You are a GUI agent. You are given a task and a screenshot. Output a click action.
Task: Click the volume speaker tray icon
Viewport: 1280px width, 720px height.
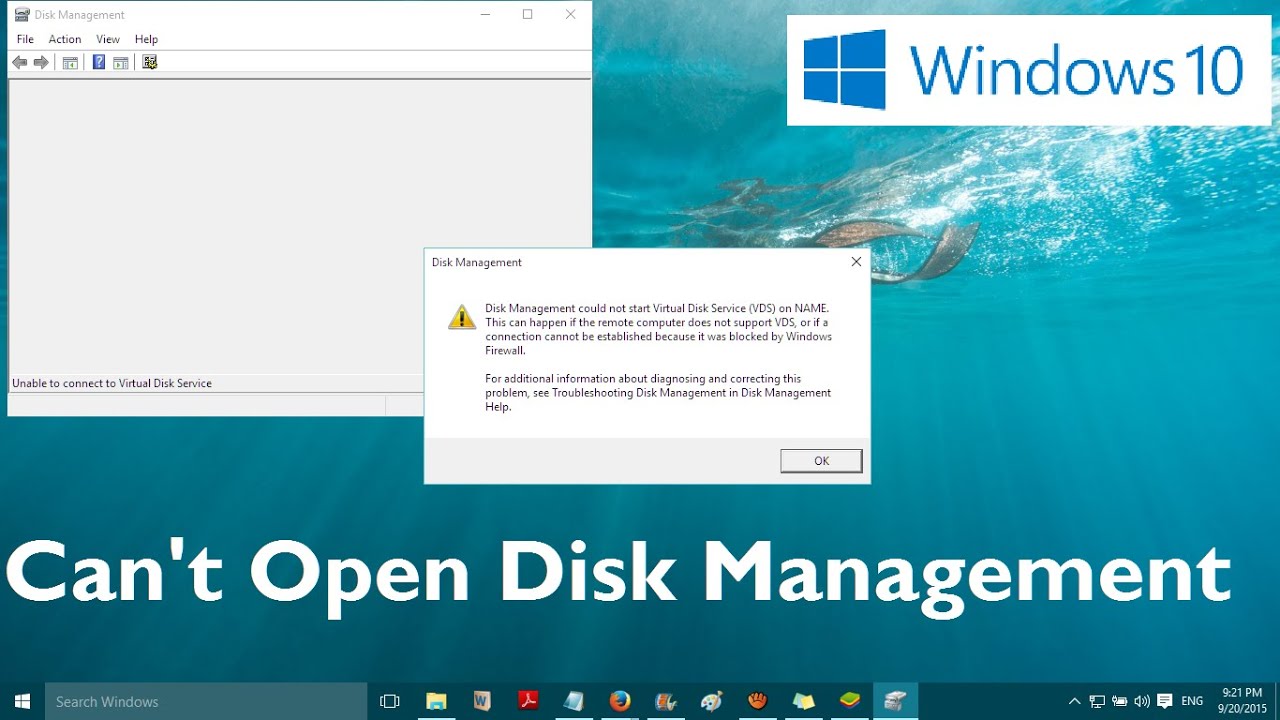tap(1142, 702)
